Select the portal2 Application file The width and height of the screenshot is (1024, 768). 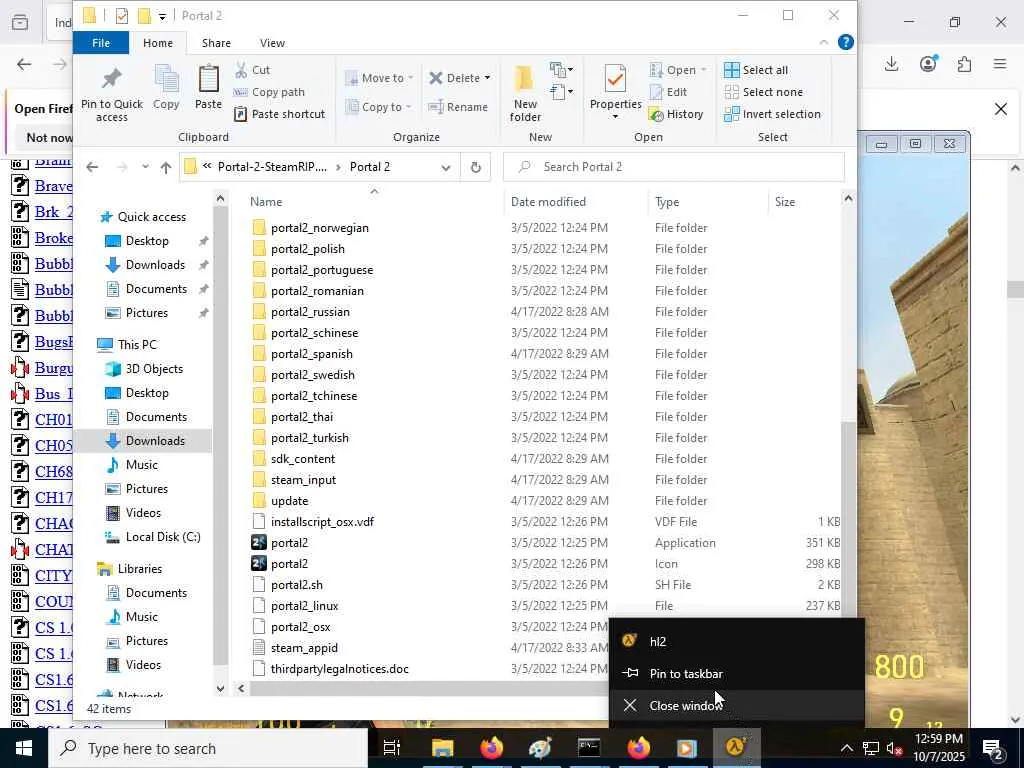tap(289, 543)
